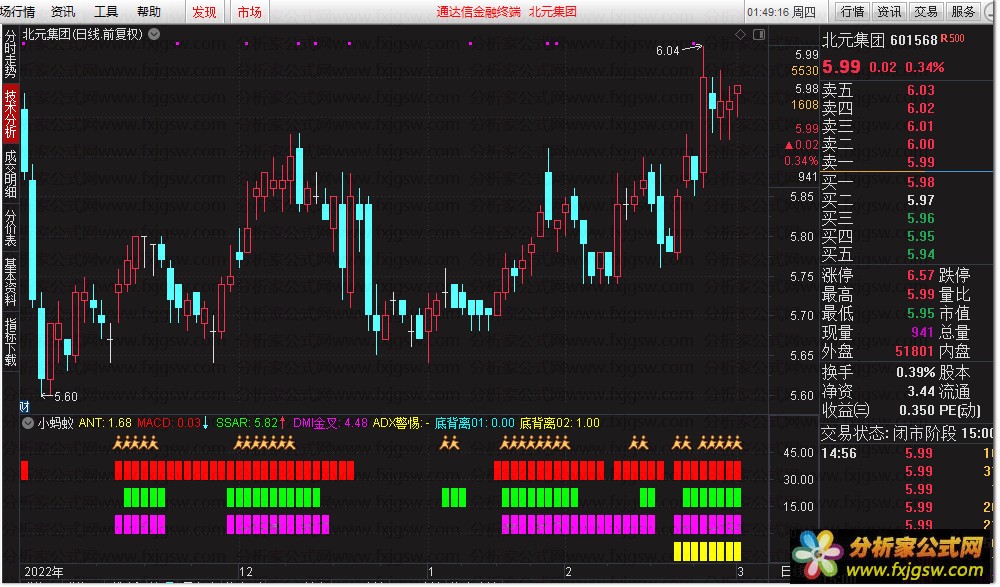This screenshot has width=1000, height=587.
Task: Open the 资讯 menu in the menu bar
Action: click(x=63, y=11)
